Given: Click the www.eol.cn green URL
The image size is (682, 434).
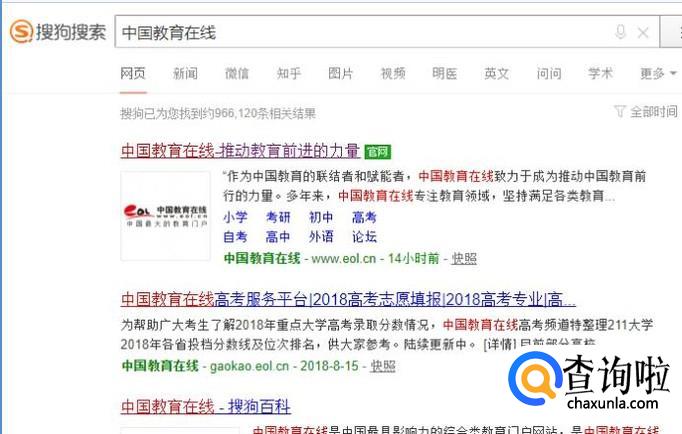Looking at the screenshot, I should coord(344,258).
